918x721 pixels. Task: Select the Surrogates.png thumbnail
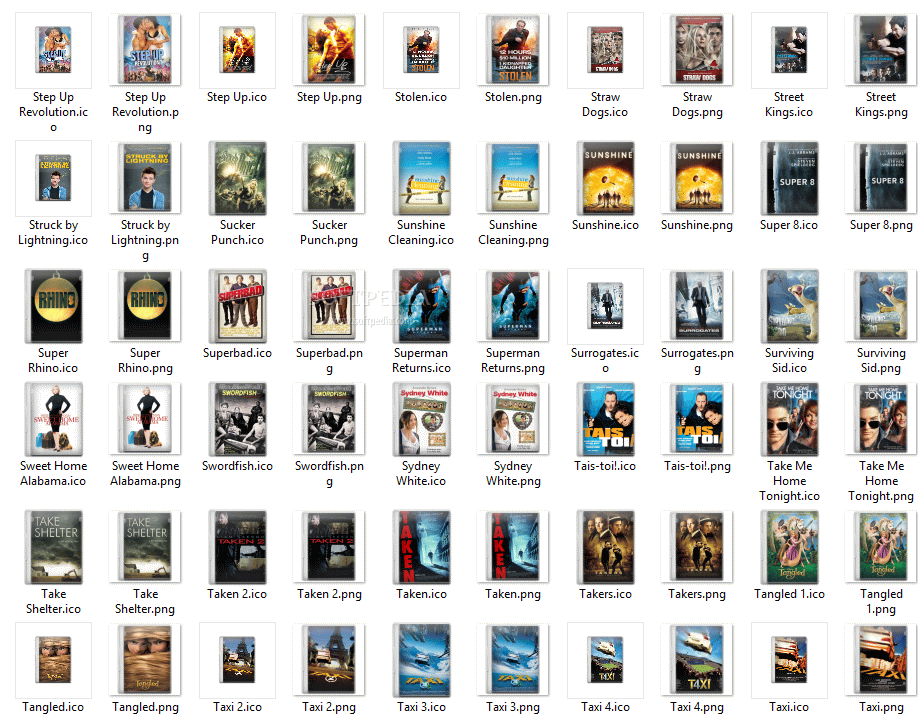click(x=697, y=306)
